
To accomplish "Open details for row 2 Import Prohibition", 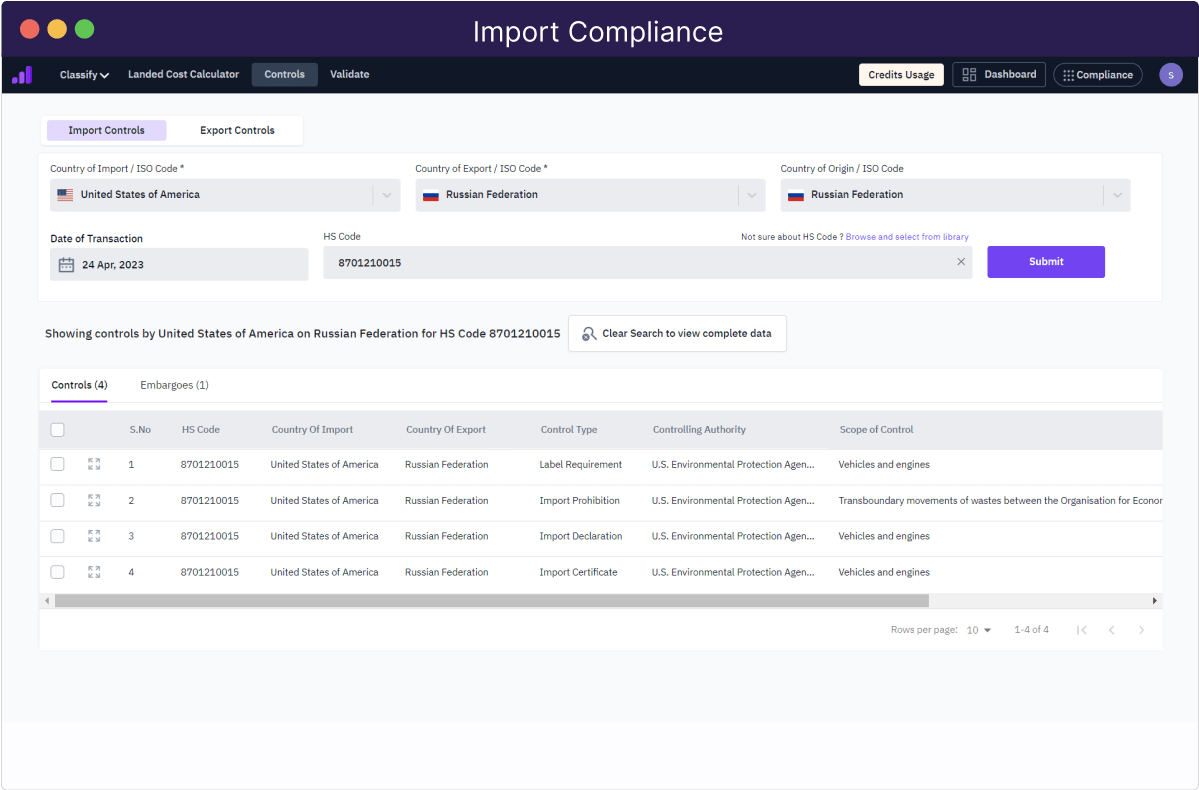I will point(94,500).
